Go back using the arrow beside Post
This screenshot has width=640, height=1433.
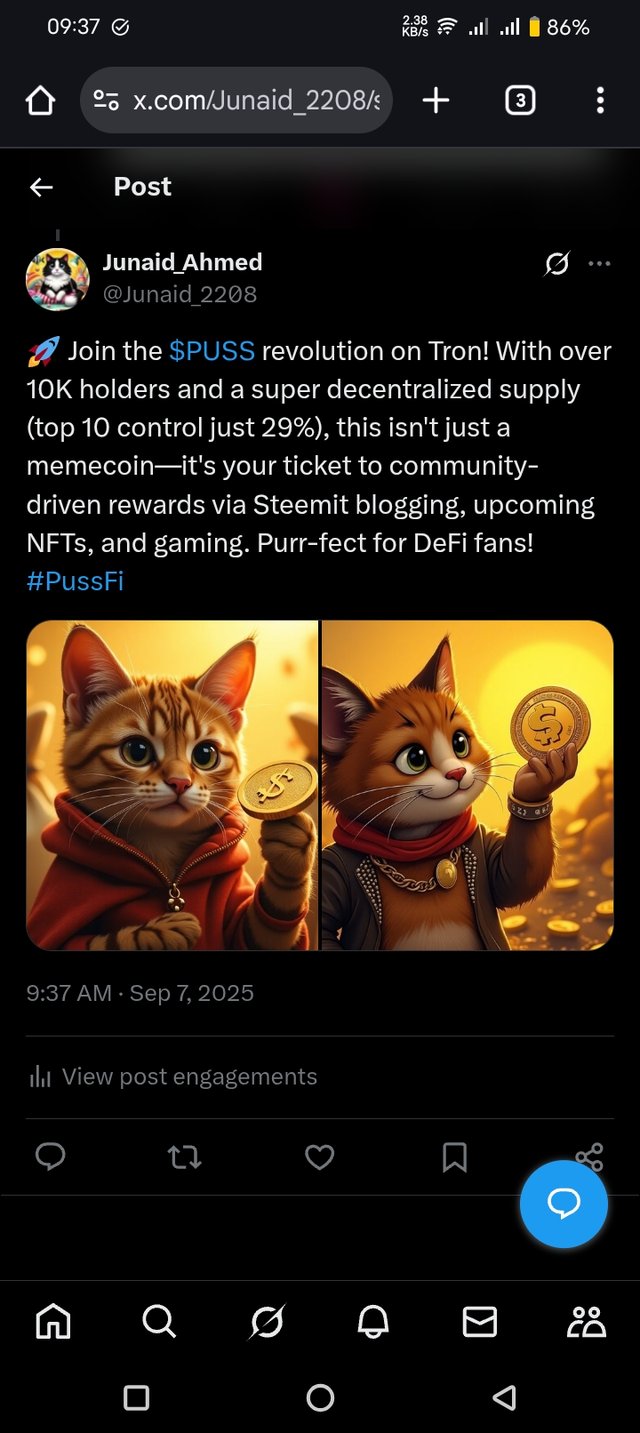coord(41,187)
